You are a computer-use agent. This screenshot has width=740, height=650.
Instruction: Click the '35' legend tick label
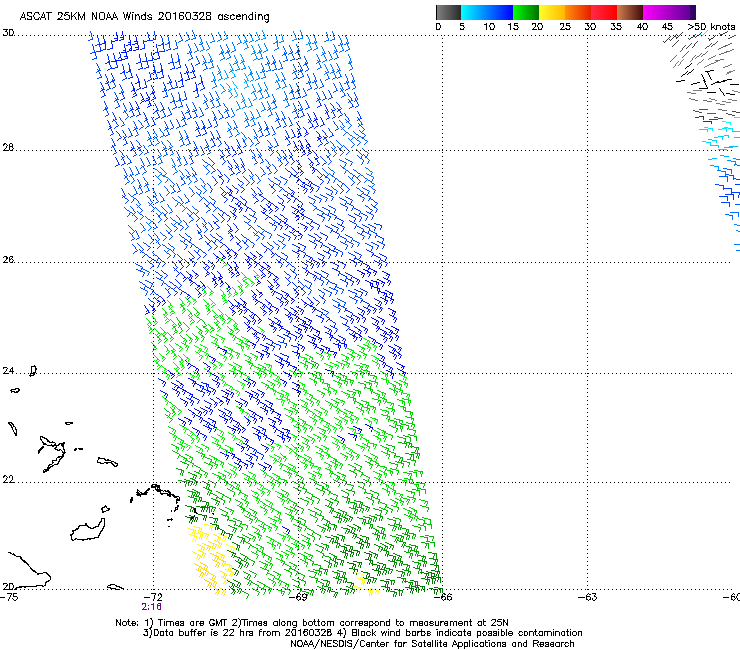coord(615,27)
